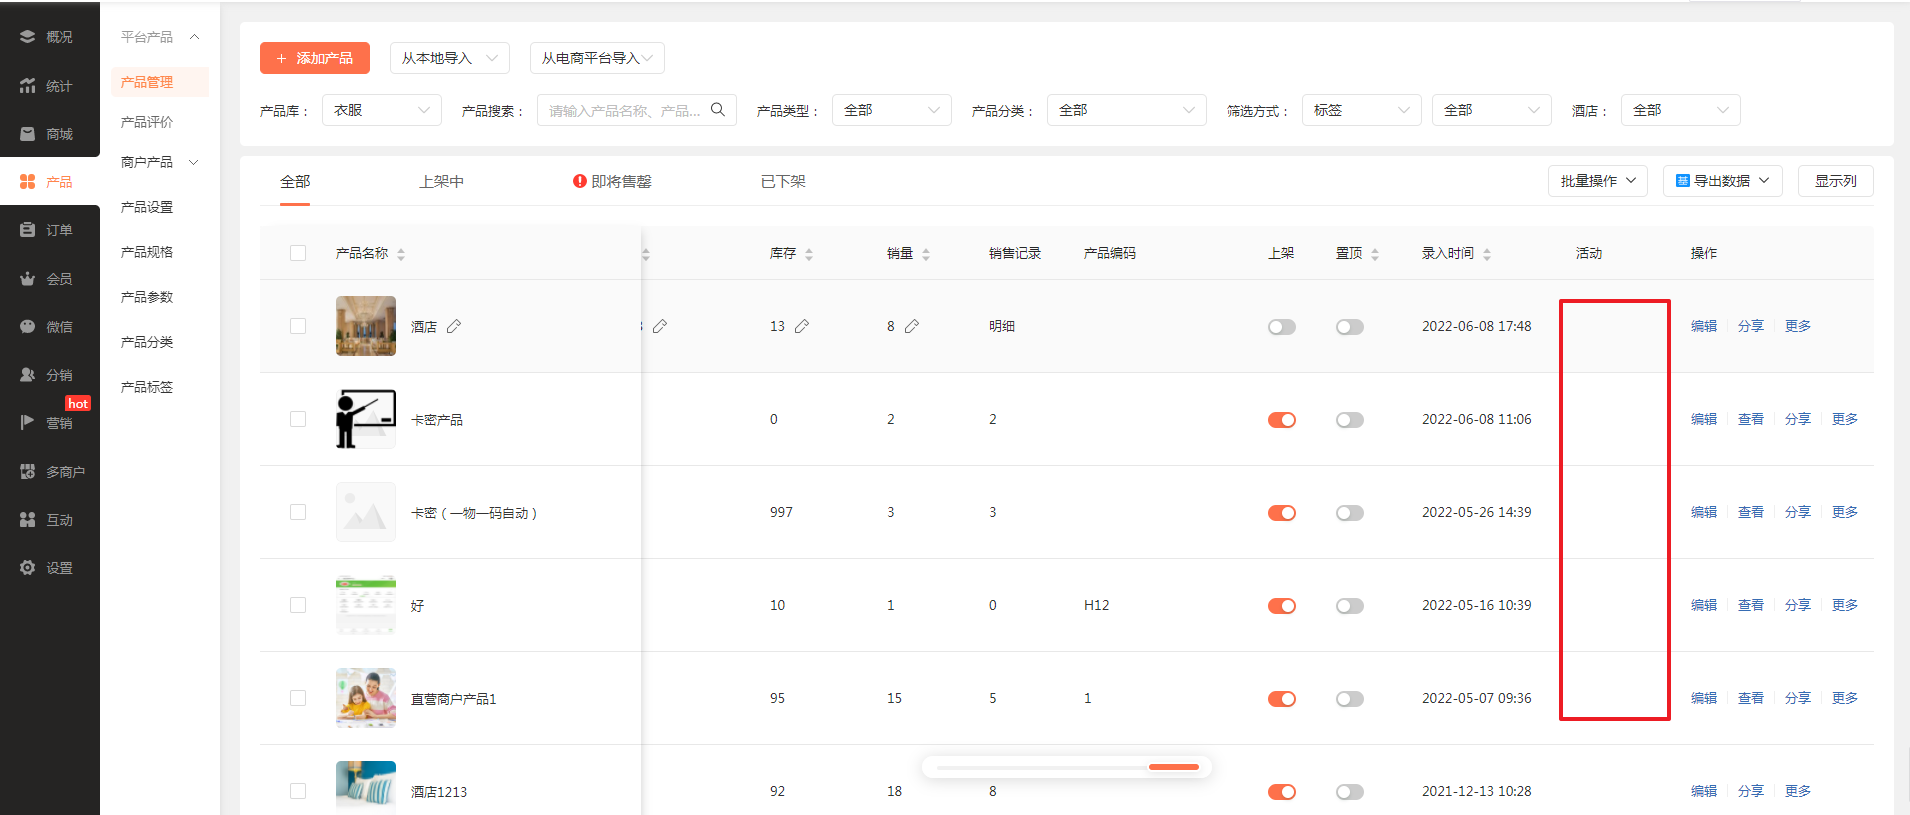Enable 上架 toggle for 酒店 row

(x=1282, y=327)
